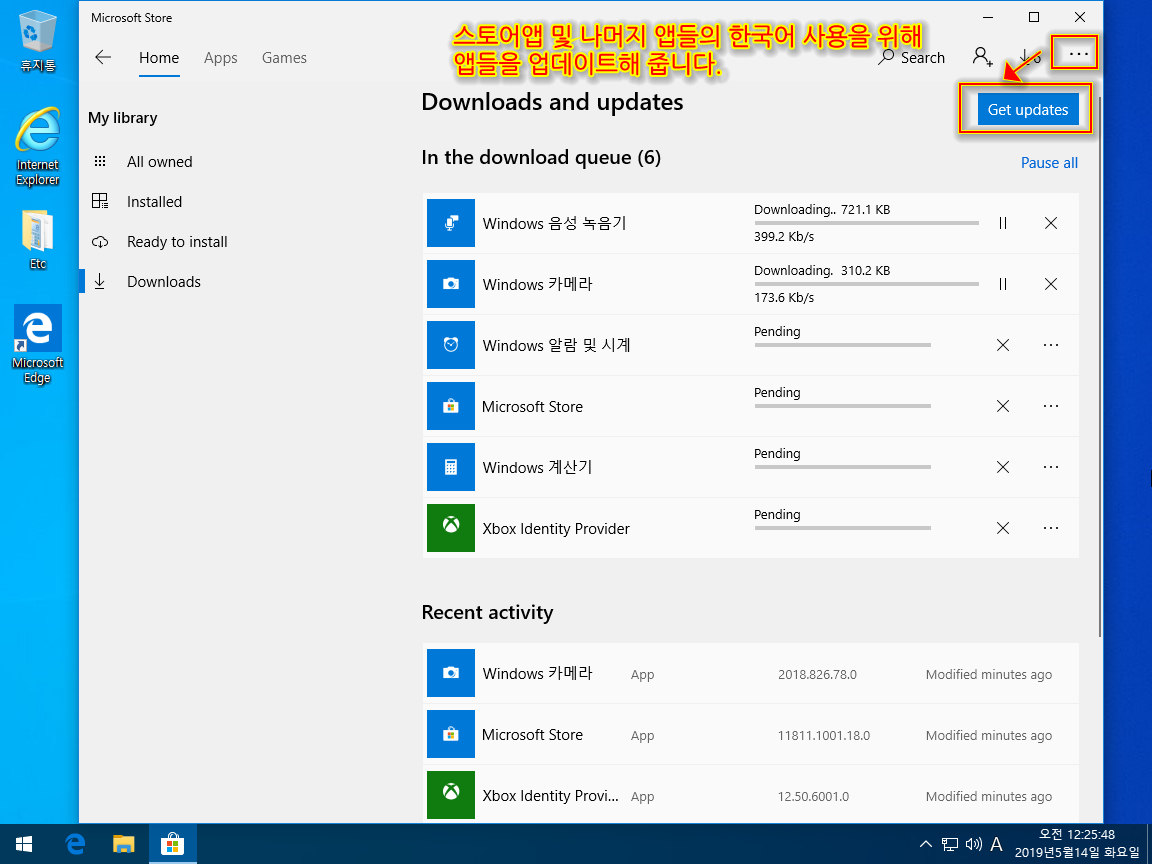Click the Windows 카메라 icon in download queue
The image size is (1152, 864).
(451, 284)
